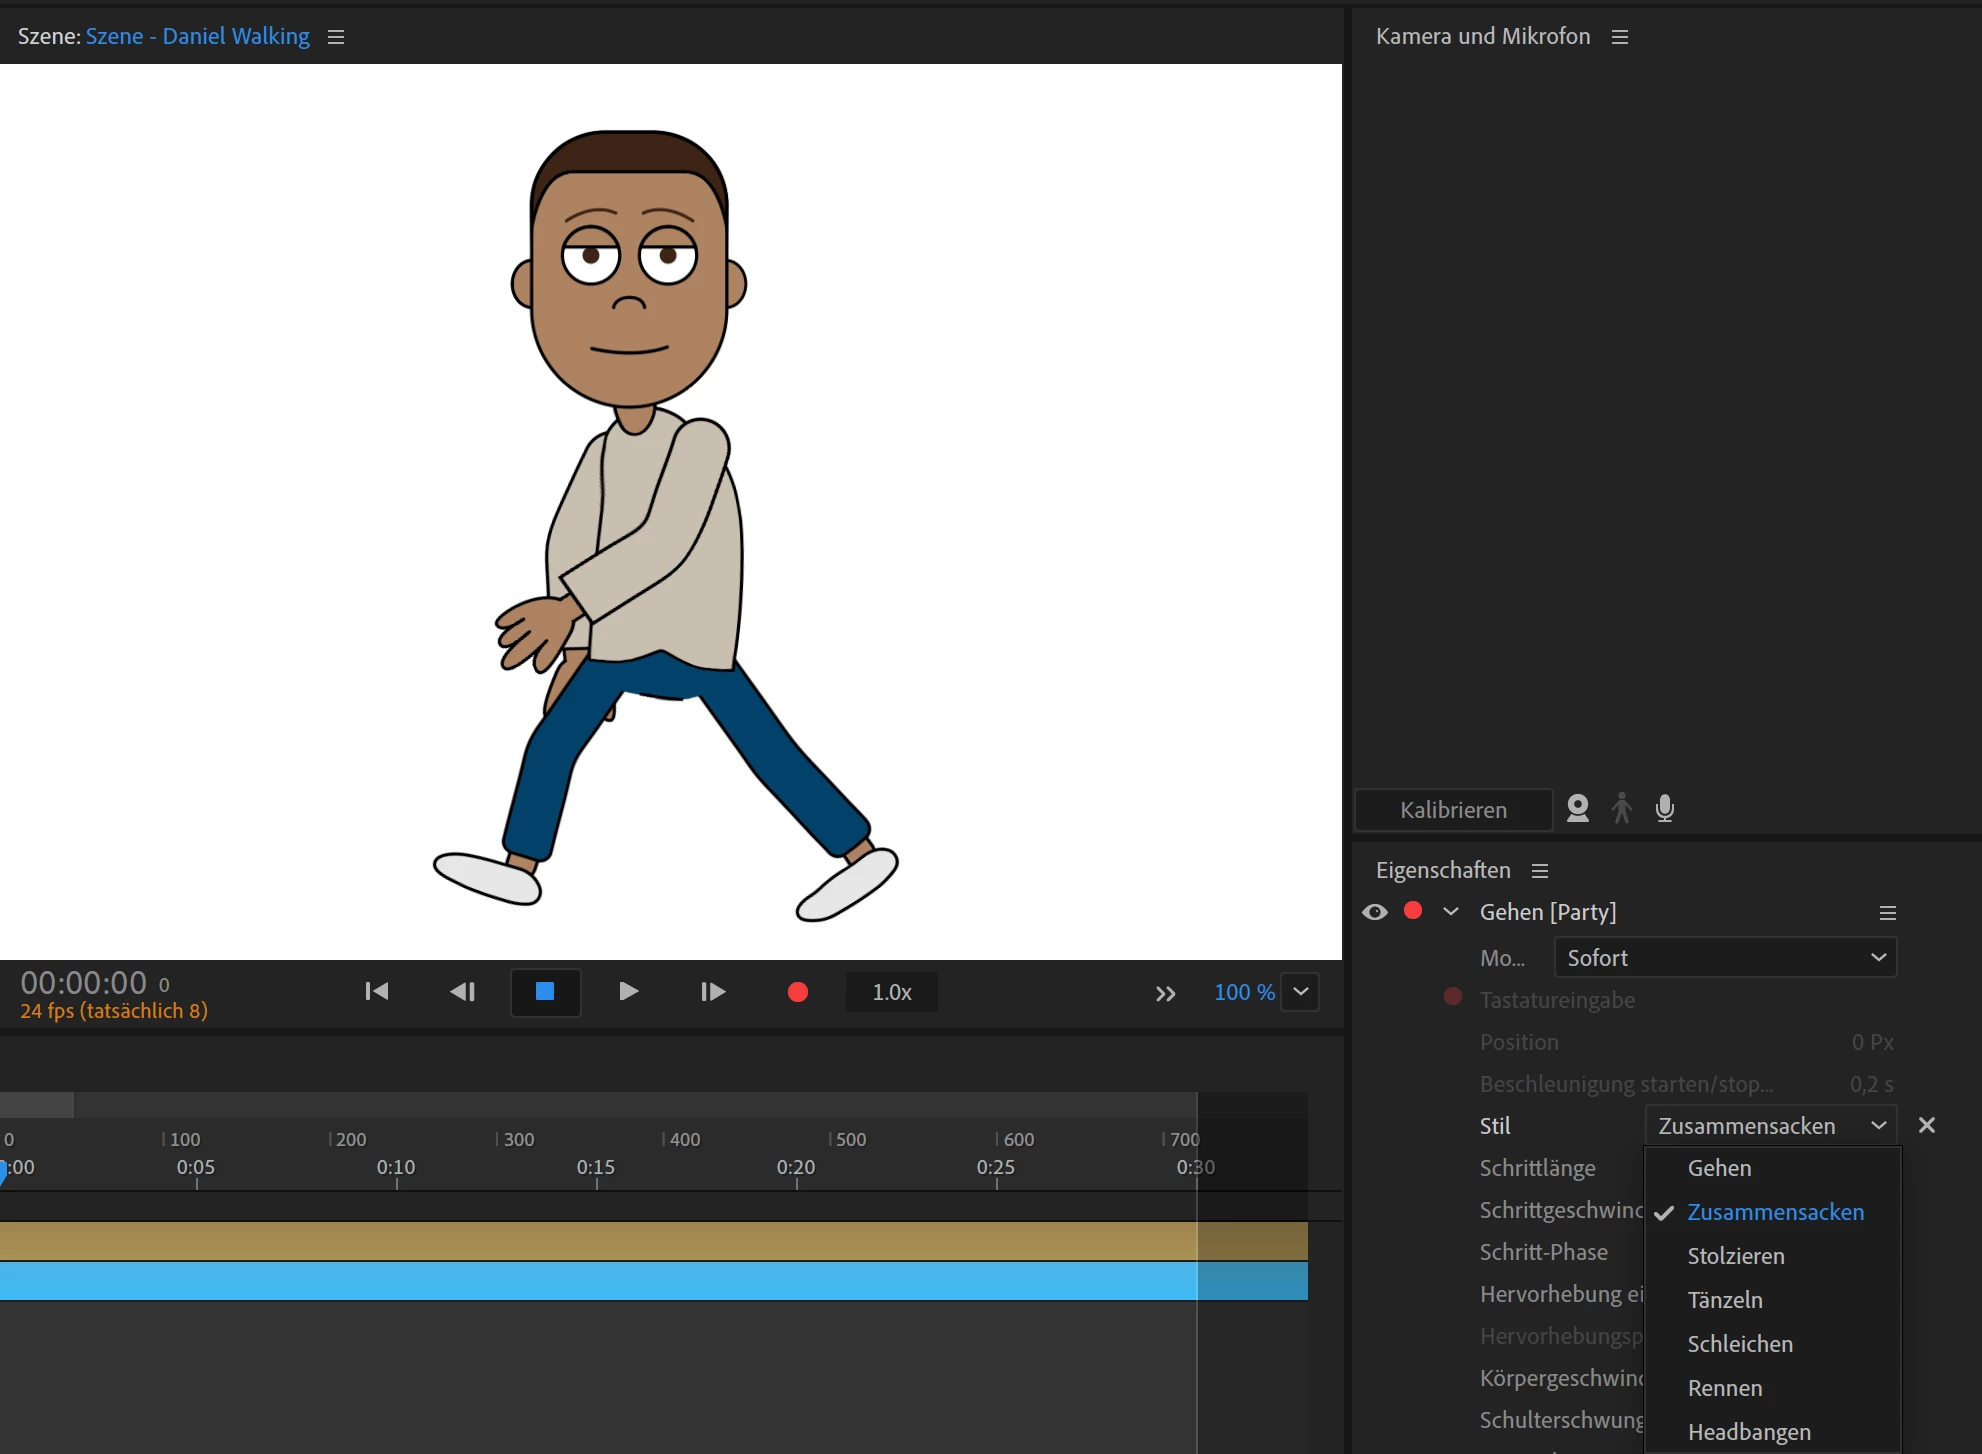The image size is (1982, 1454).
Task: Click the 0:15 mark on the timeline ruler
Action: click(596, 1168)
